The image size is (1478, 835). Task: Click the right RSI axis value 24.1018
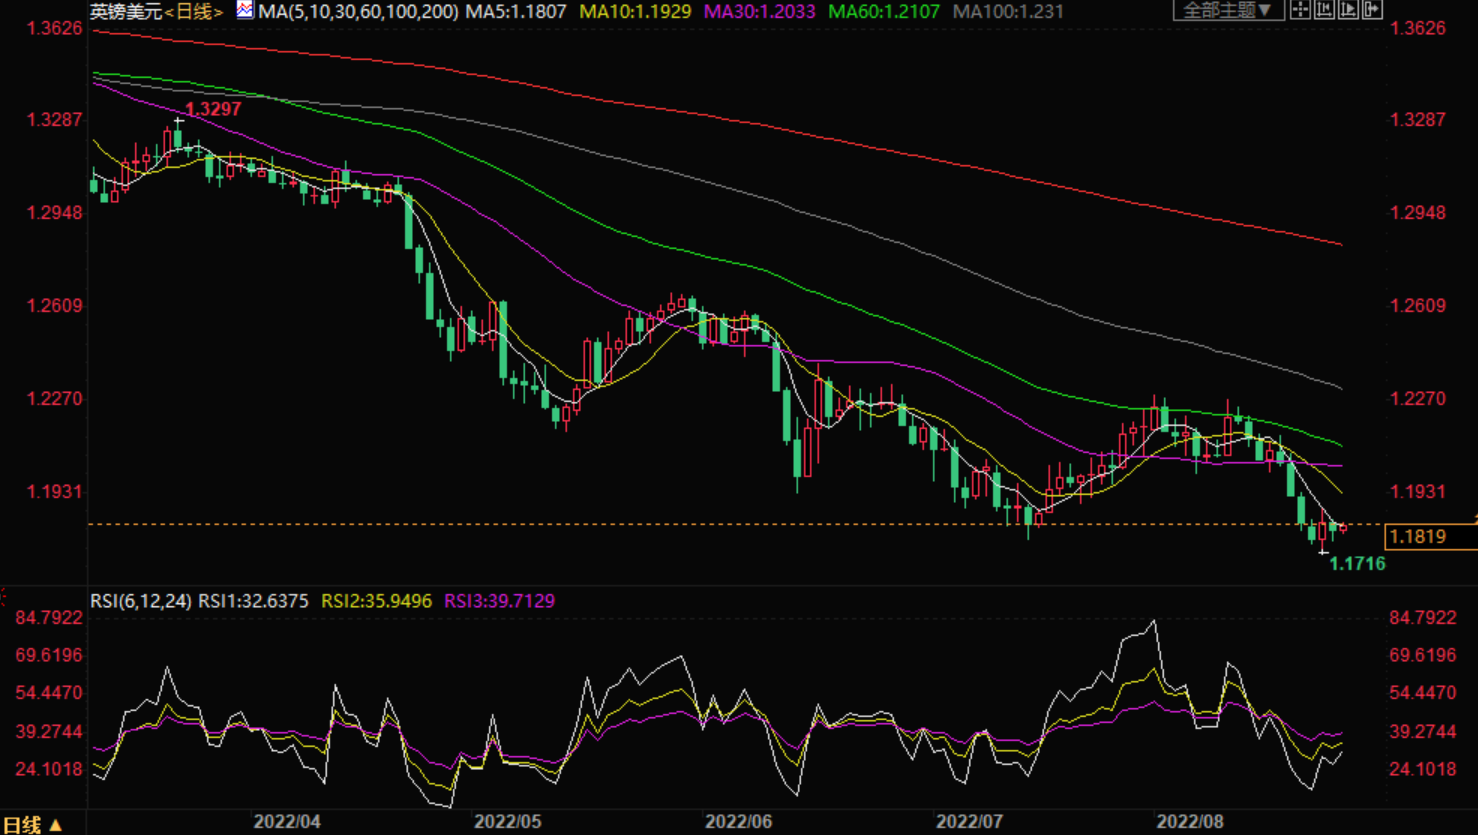click(x=1423, y=769)
